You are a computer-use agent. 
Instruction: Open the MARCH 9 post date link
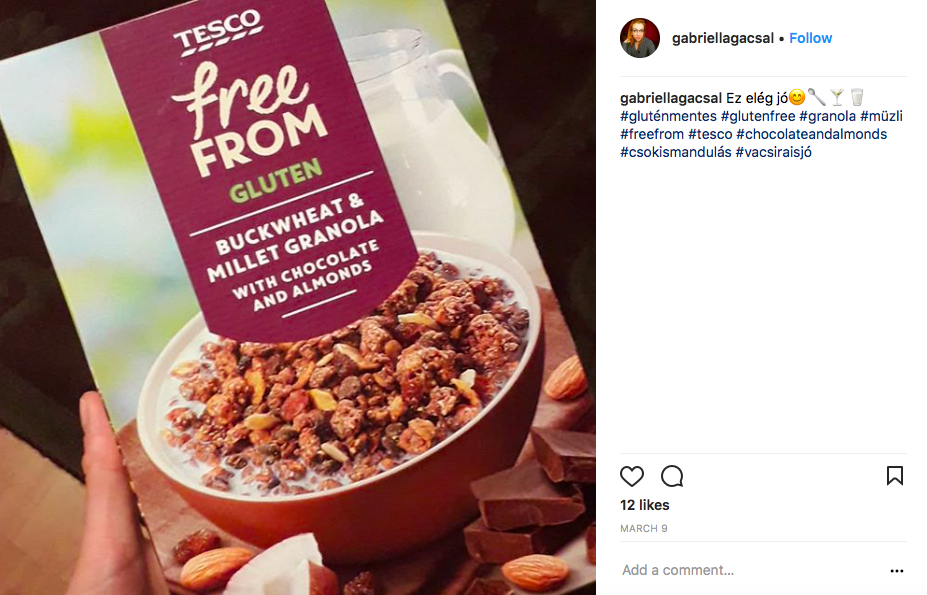click(644, 528)
